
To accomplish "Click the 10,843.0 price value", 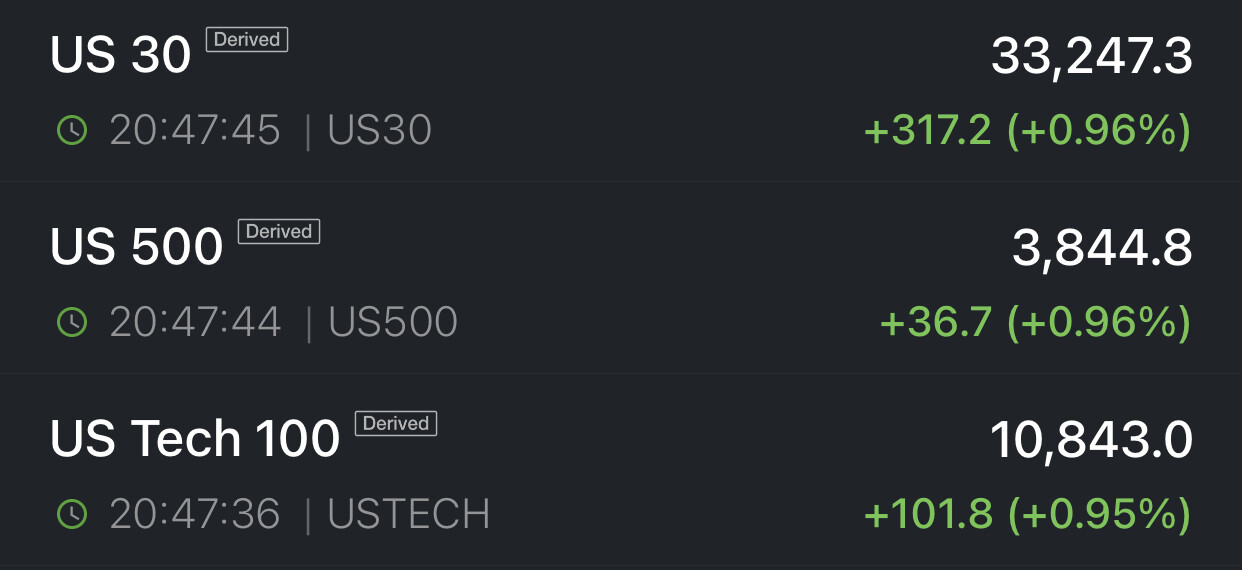I will pyautogui.click(x=1091, y=440).
